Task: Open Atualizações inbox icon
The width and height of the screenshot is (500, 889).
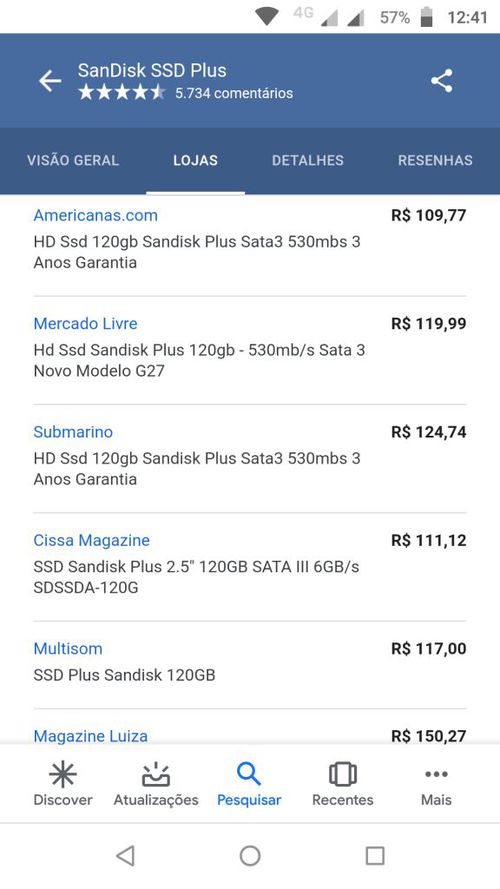Action: point(156,774)
